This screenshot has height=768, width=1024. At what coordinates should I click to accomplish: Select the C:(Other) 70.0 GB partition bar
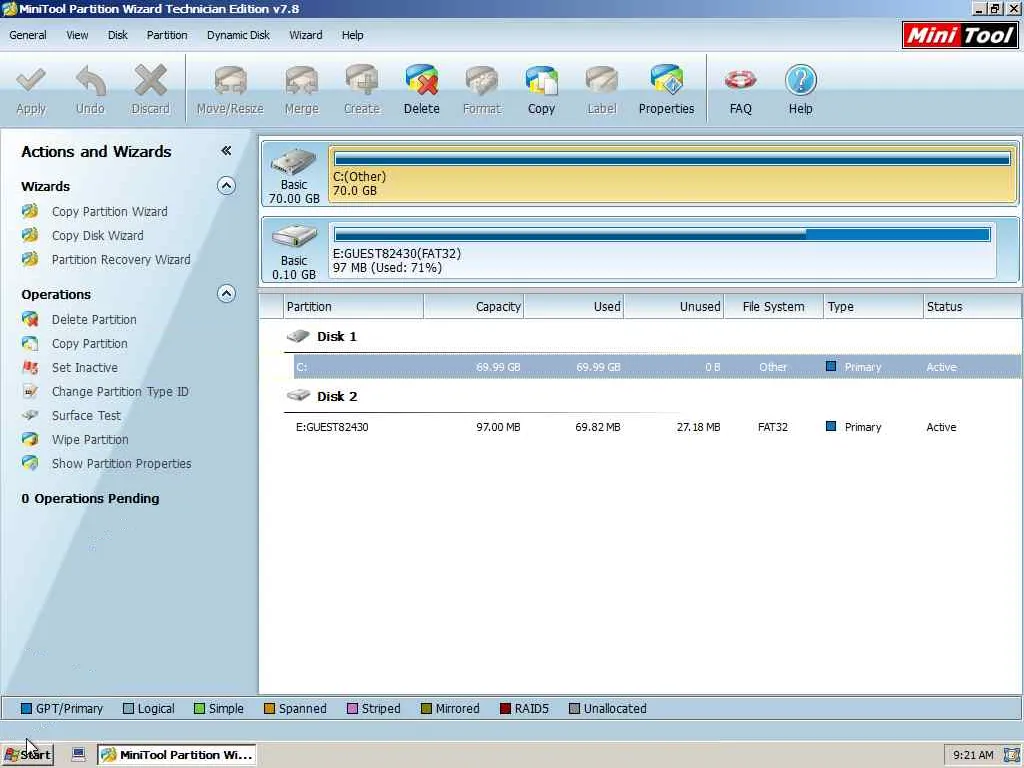673,174
